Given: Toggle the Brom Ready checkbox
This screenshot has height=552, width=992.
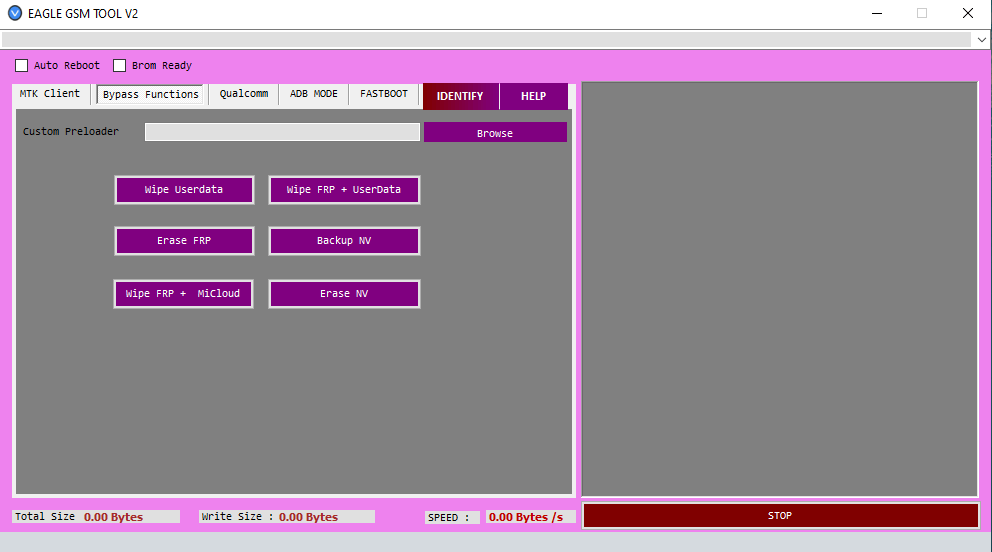Looking at the screenshot, I should pyautogui.click(x=120, y=65).
